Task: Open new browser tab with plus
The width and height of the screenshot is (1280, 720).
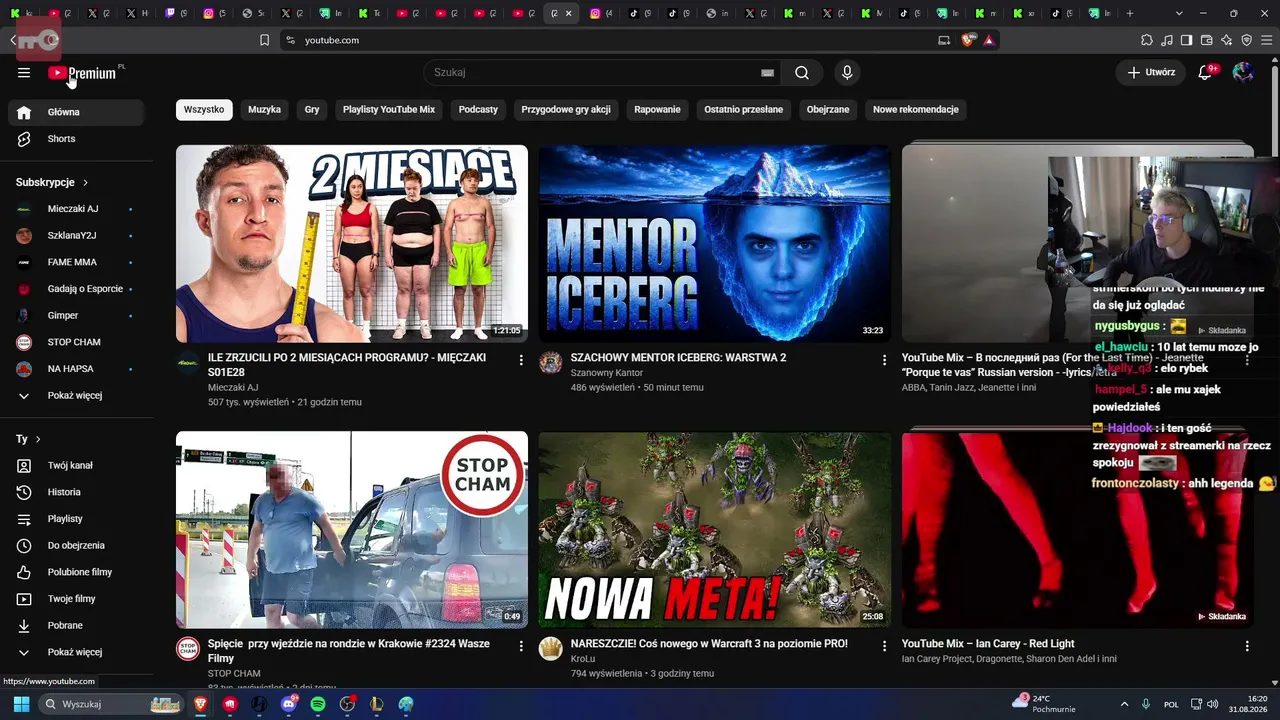Action: [1130, 13]
